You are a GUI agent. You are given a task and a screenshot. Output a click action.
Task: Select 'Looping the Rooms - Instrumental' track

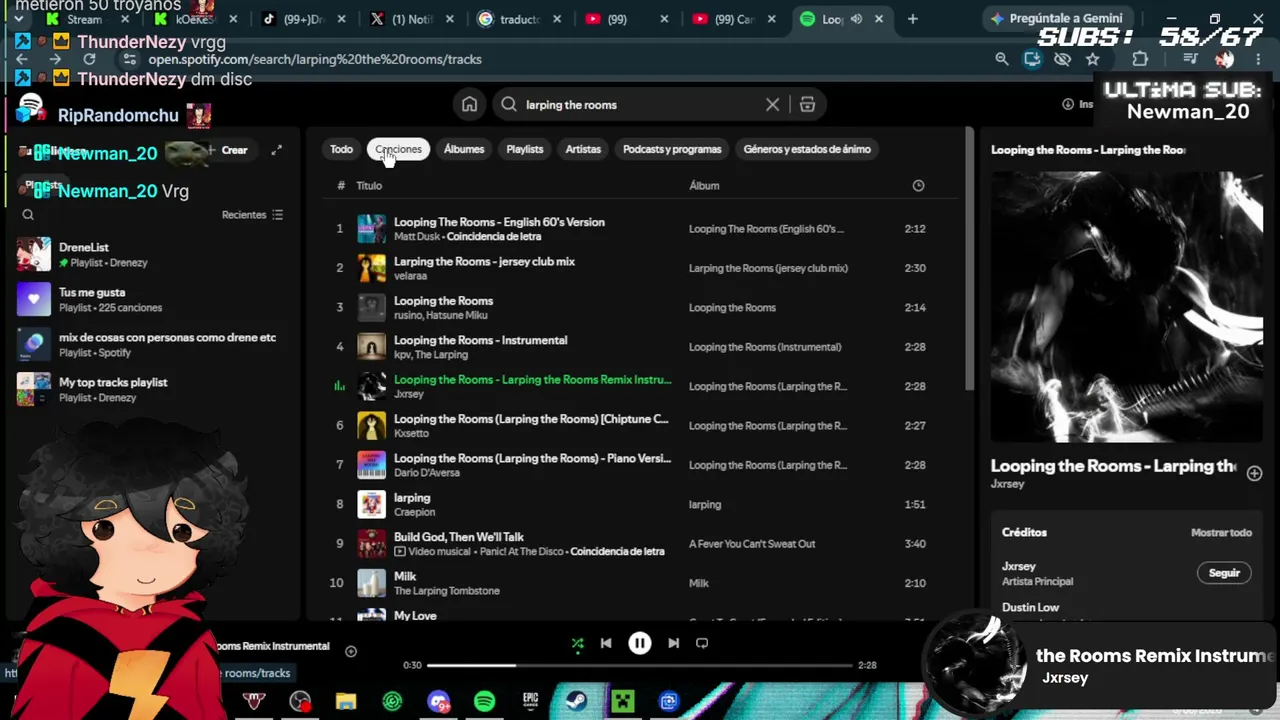tap(480, 340)
